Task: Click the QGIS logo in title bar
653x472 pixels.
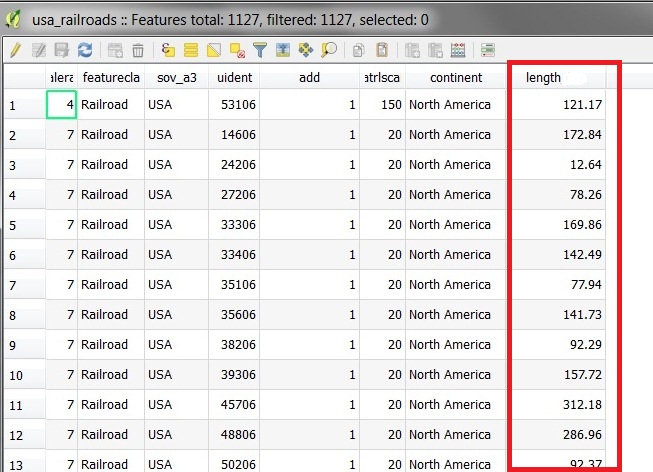Action: coord(14,19)
